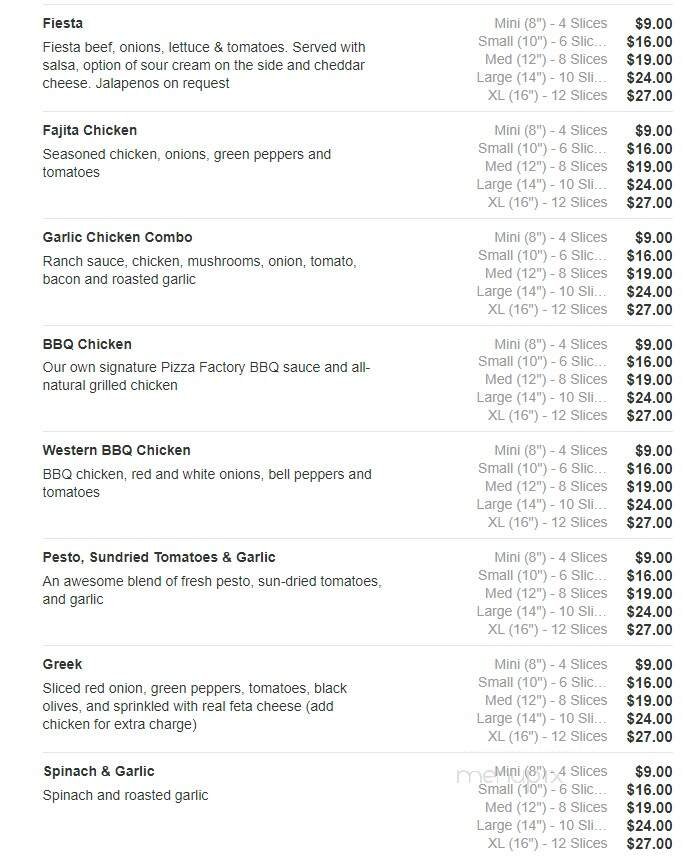Select the Spinach & Garlic heading
Screen dimensions: 689x859
click(x=98, y=771)
